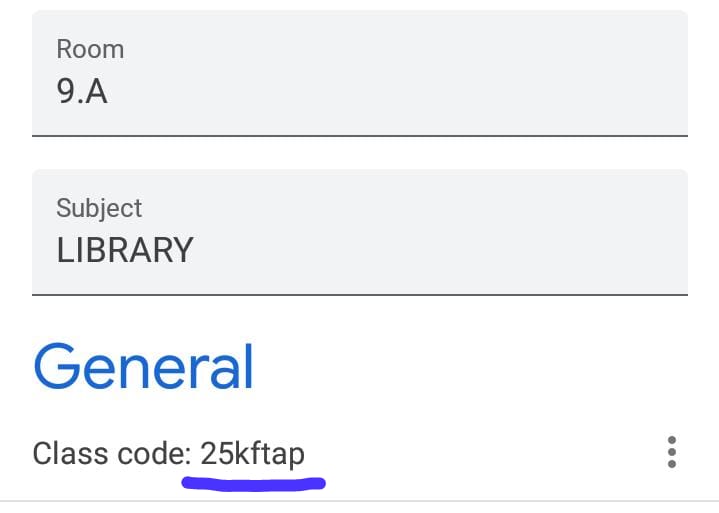Click the blue General heading

tap(144, 367)
